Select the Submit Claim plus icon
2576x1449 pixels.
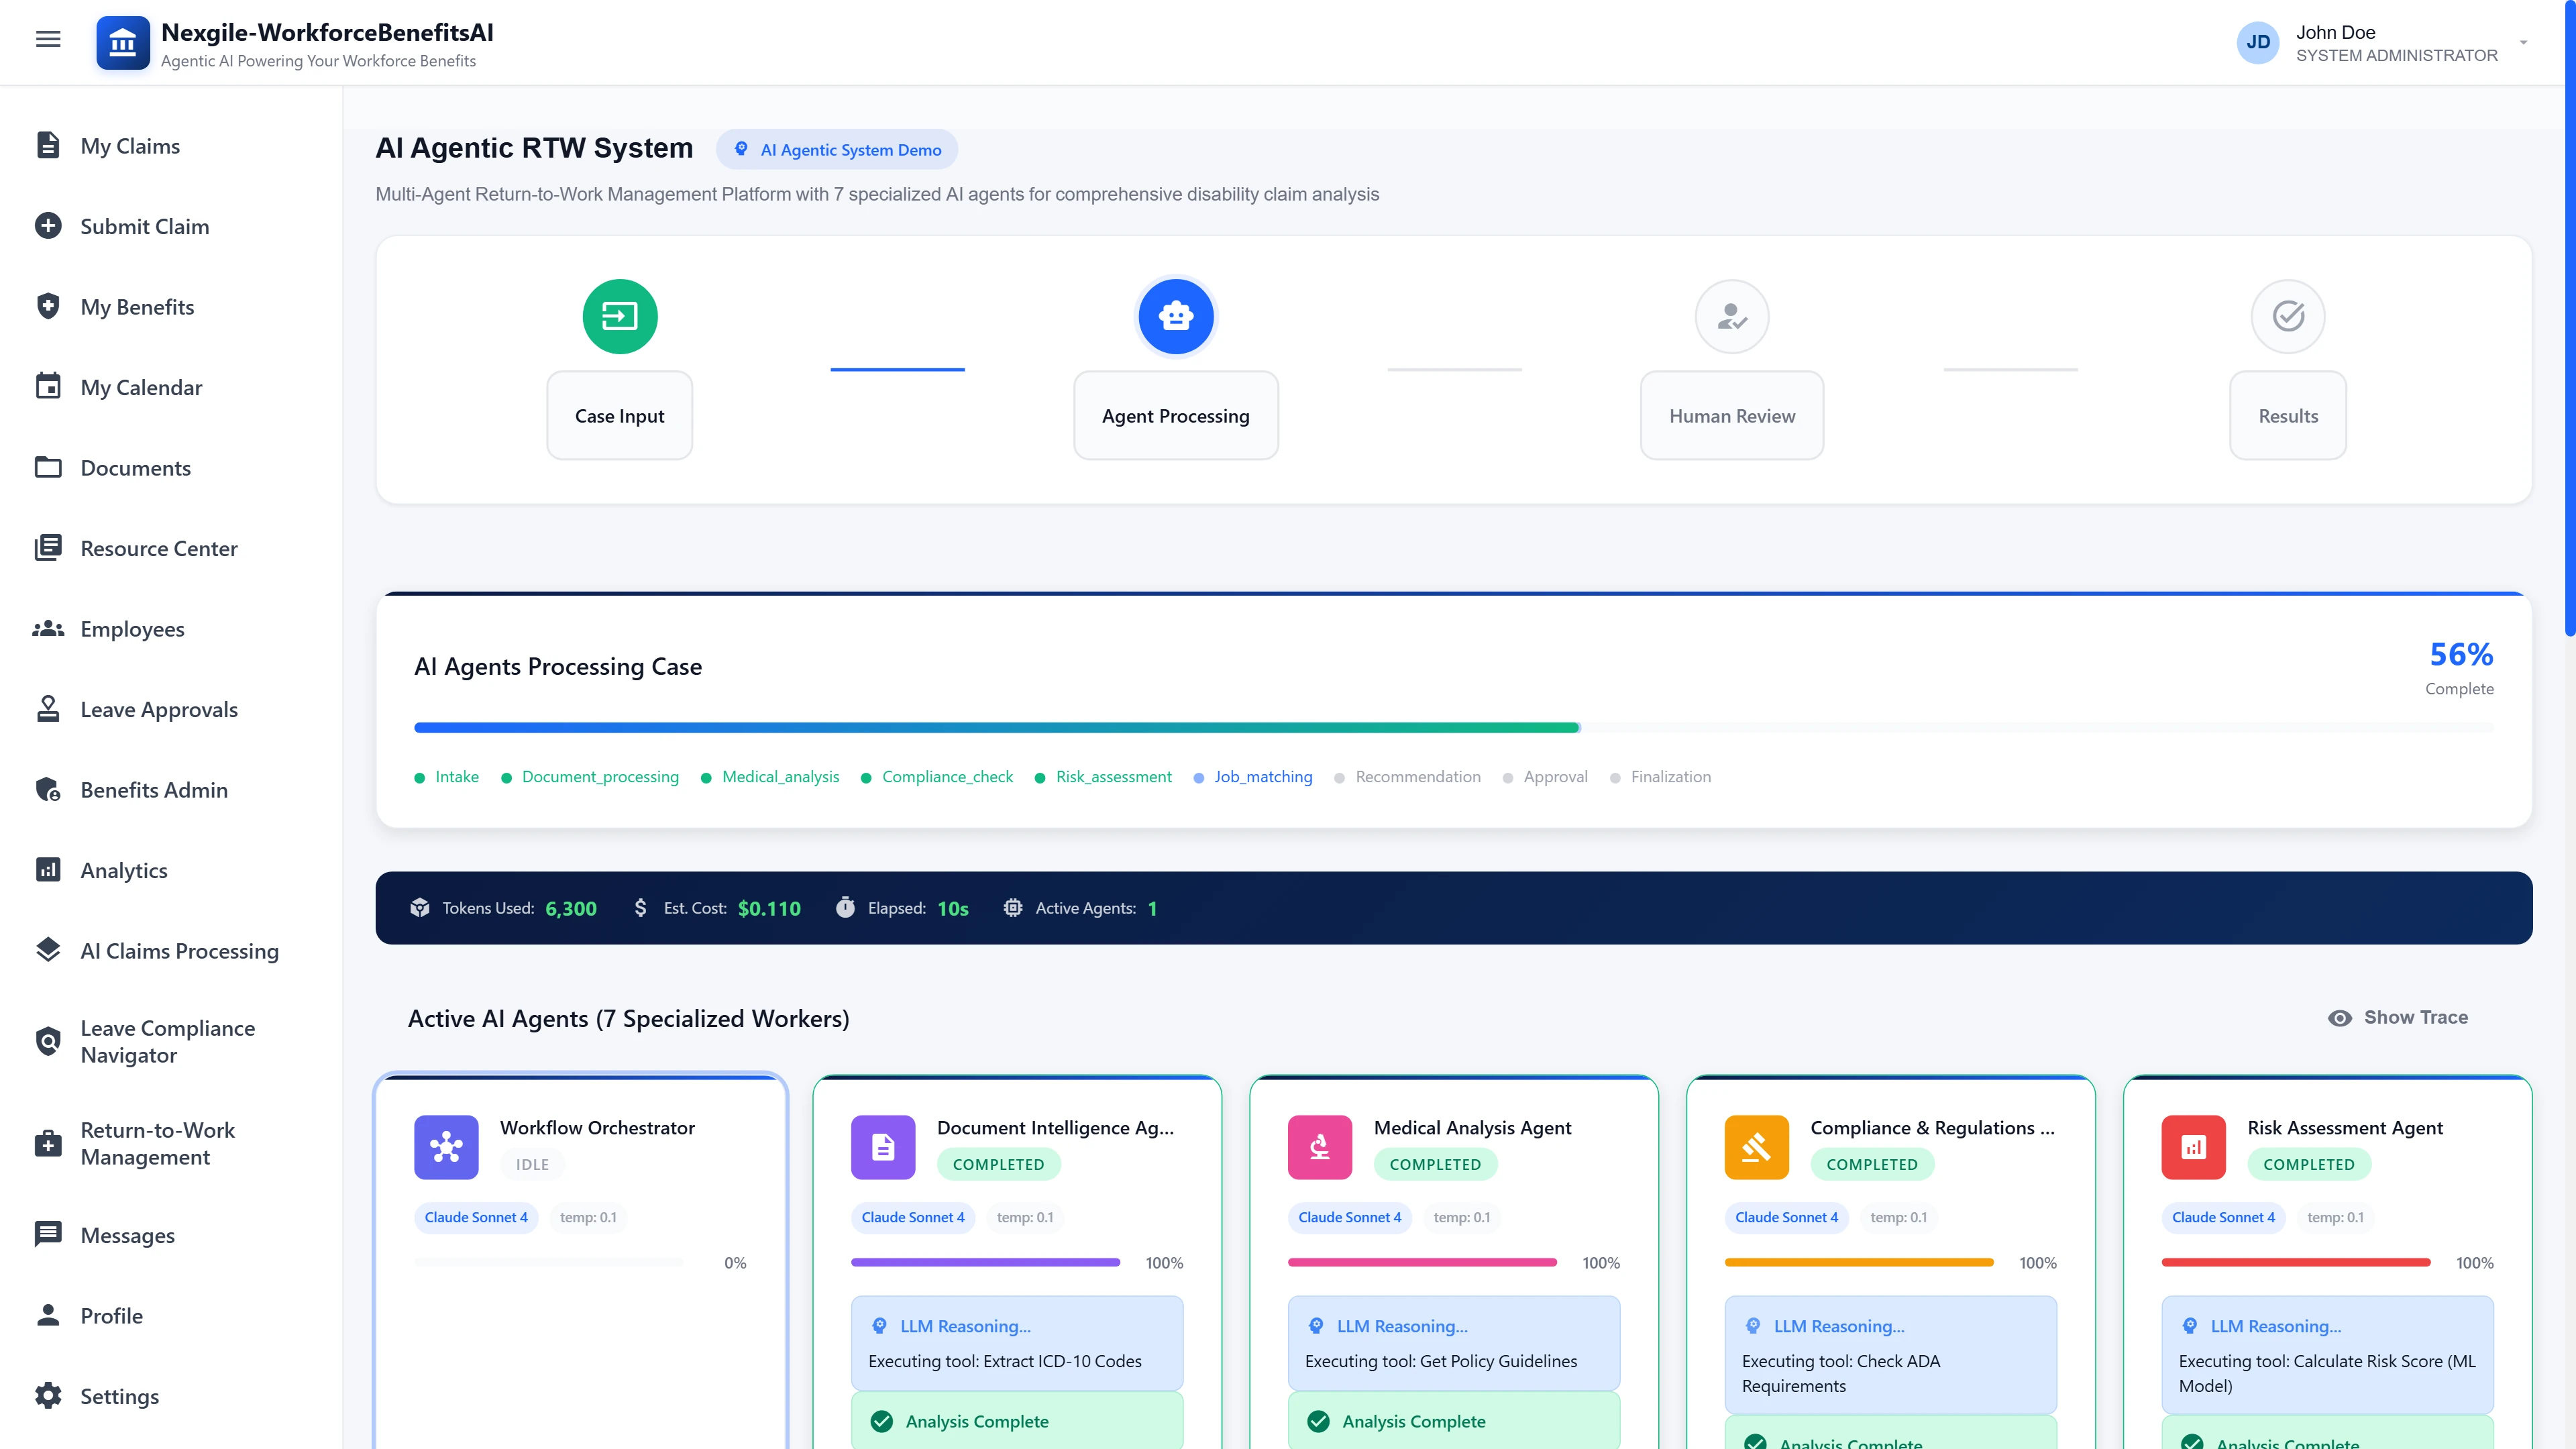48,225
